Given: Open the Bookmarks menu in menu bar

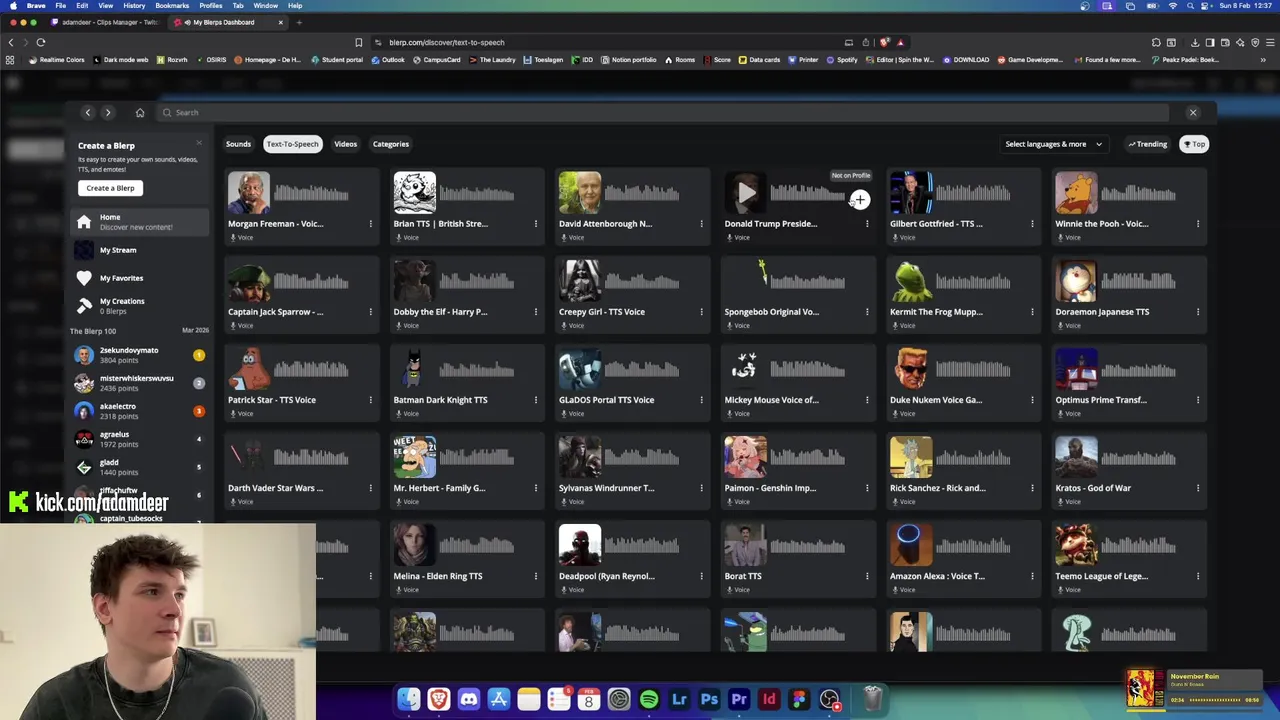Looking at the screenshot, I should 172,6.
